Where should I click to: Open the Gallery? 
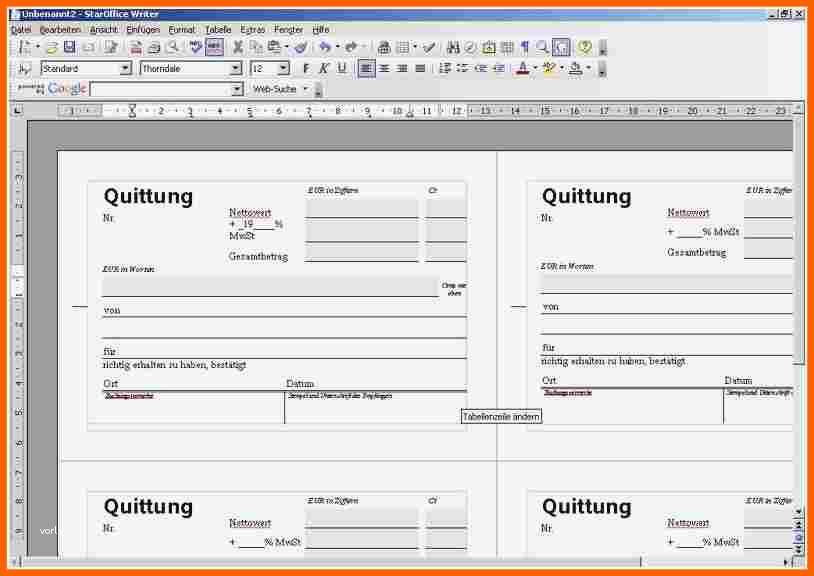click(x=489, y=47)
